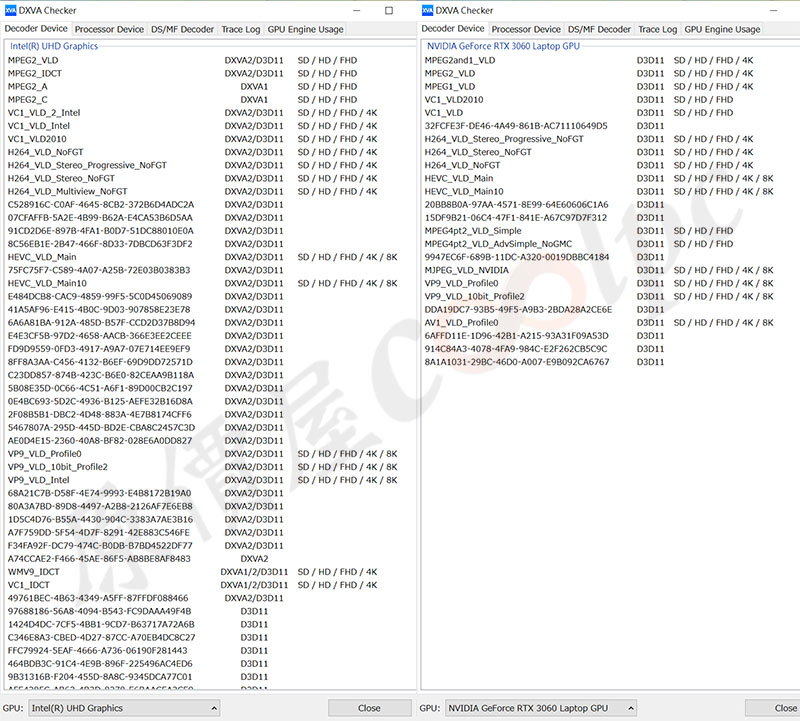
Task: Click the DXVA Checker icon in the right window title bar
Action: coord(428,10)
